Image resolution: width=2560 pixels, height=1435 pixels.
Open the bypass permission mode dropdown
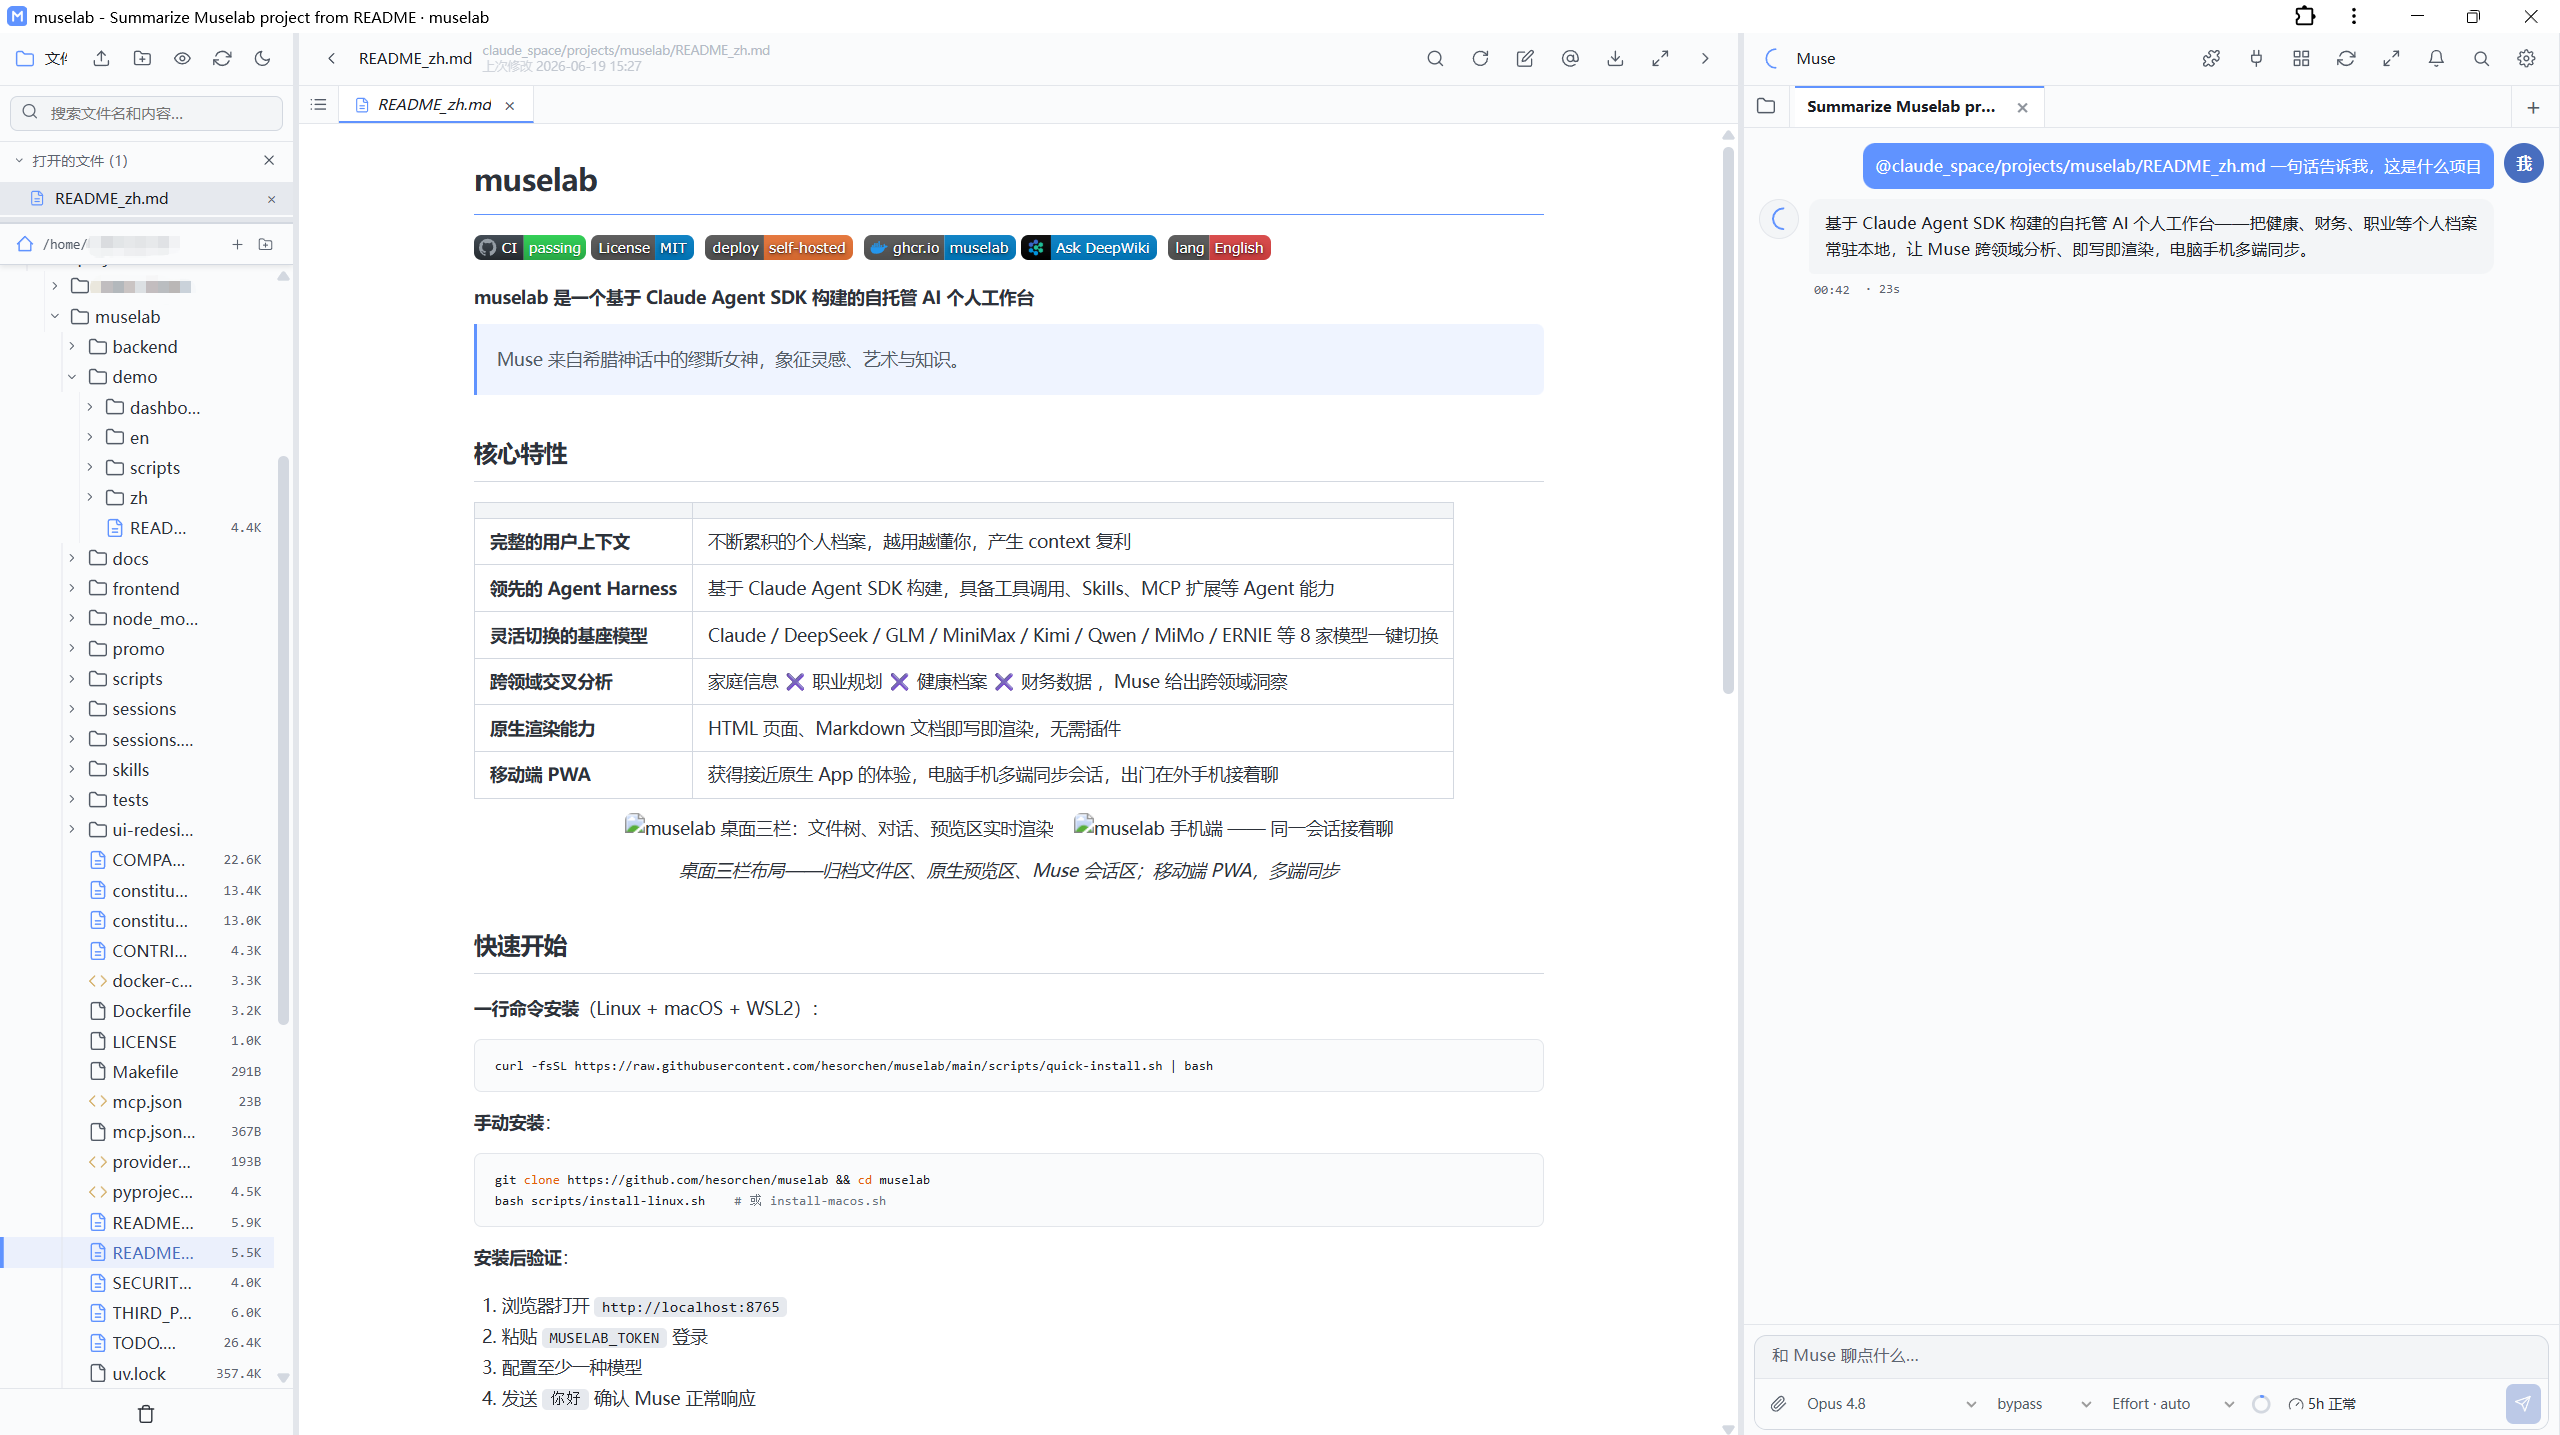click(2043, 1403)
